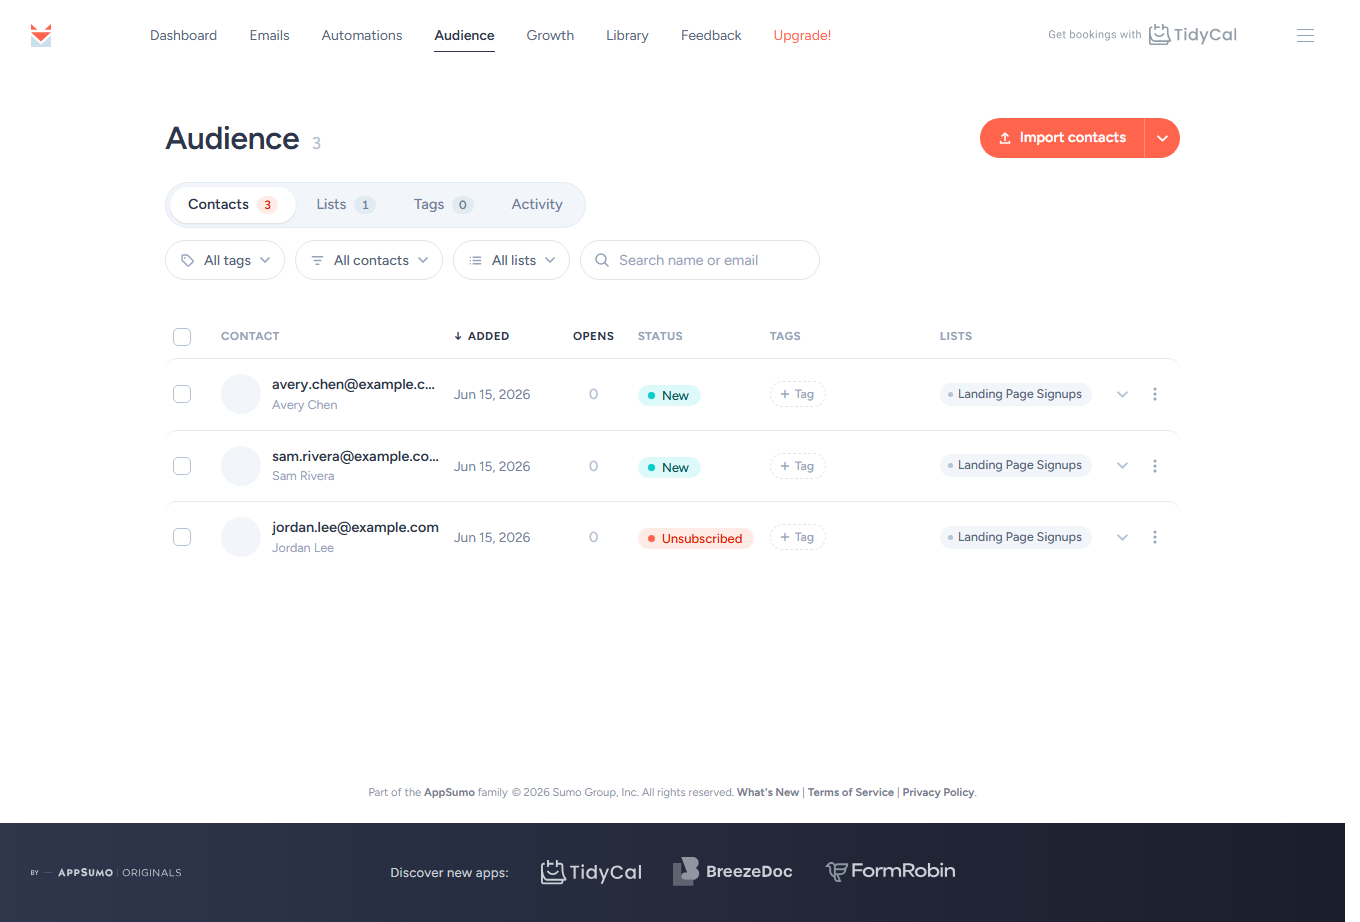Click the TidyCal booking logo in header
This screenshot has width=1360, height=922.
point(1192,35)
